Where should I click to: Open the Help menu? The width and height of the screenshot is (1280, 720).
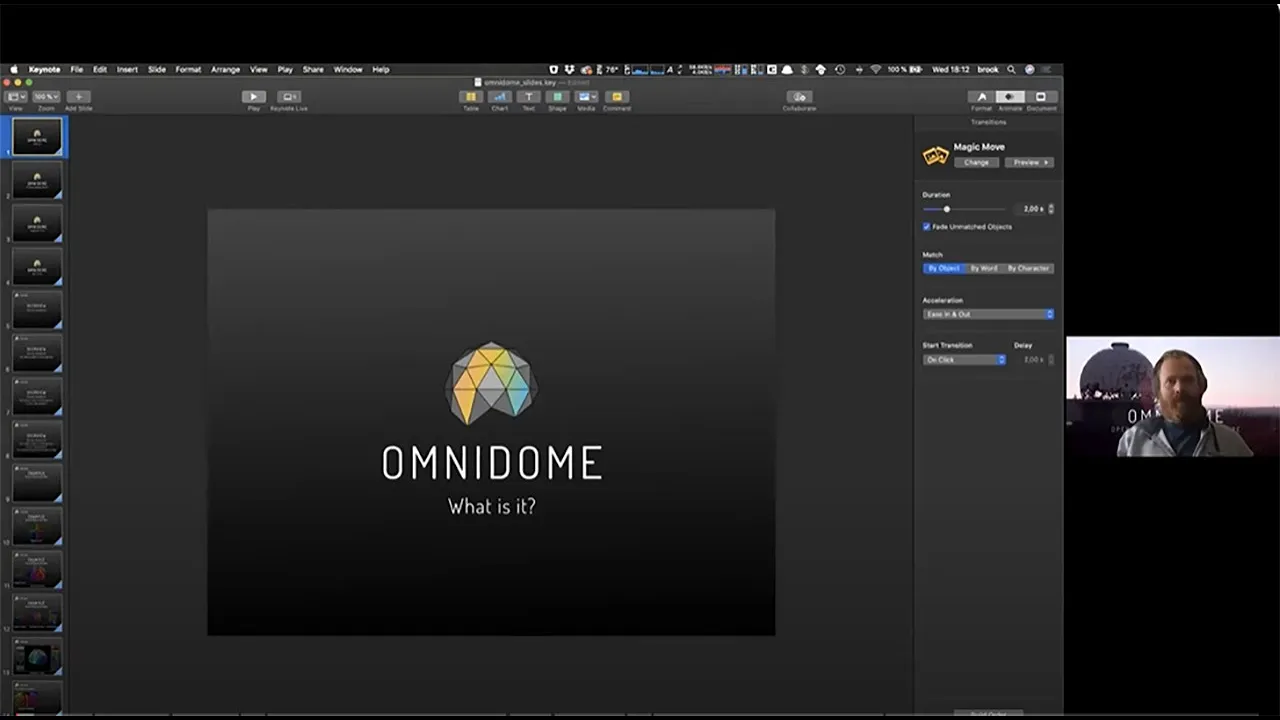381,70
